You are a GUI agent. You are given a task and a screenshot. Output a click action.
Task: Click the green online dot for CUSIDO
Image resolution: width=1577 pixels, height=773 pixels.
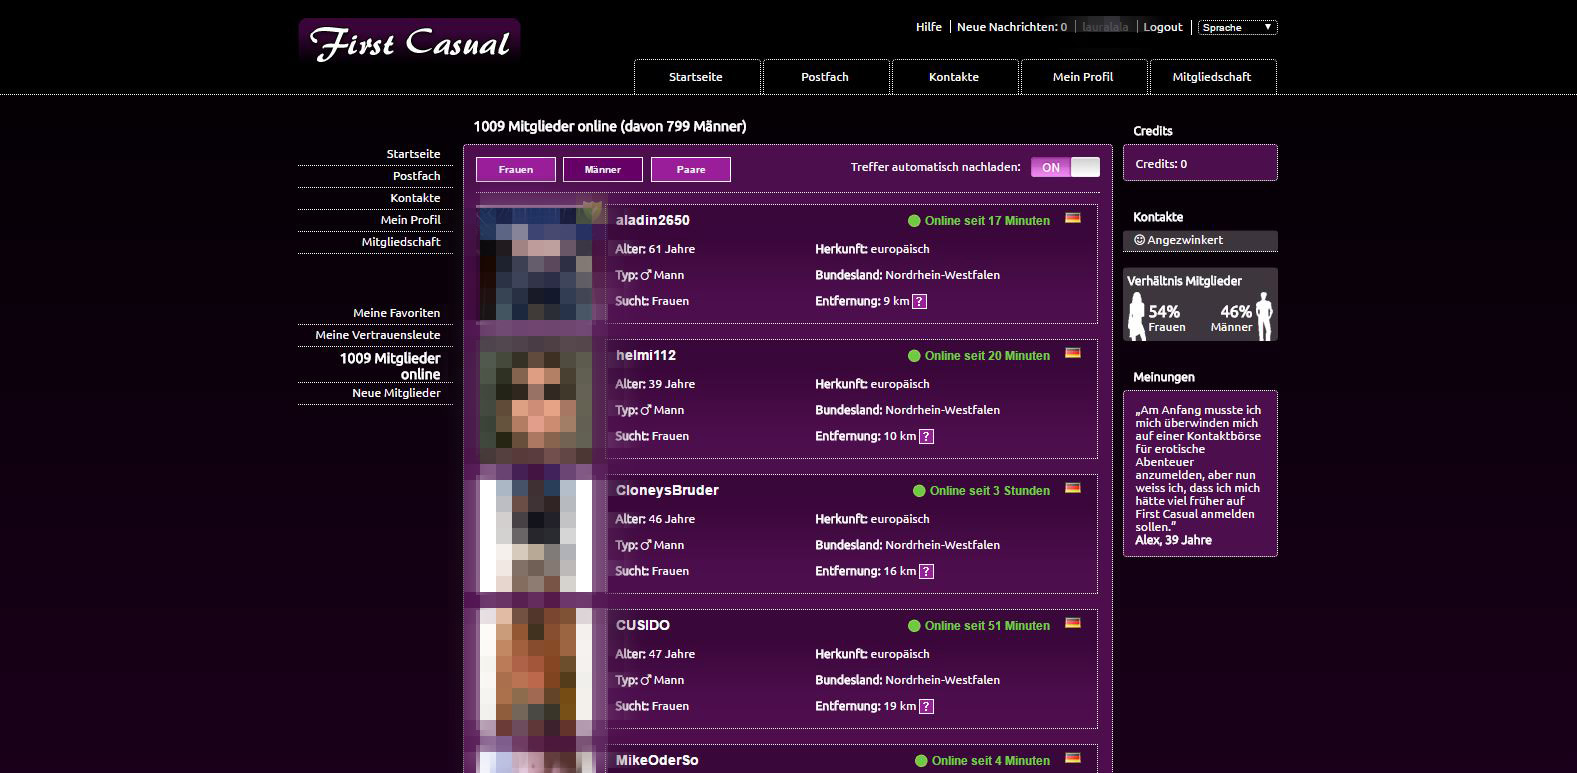[914, 626]
